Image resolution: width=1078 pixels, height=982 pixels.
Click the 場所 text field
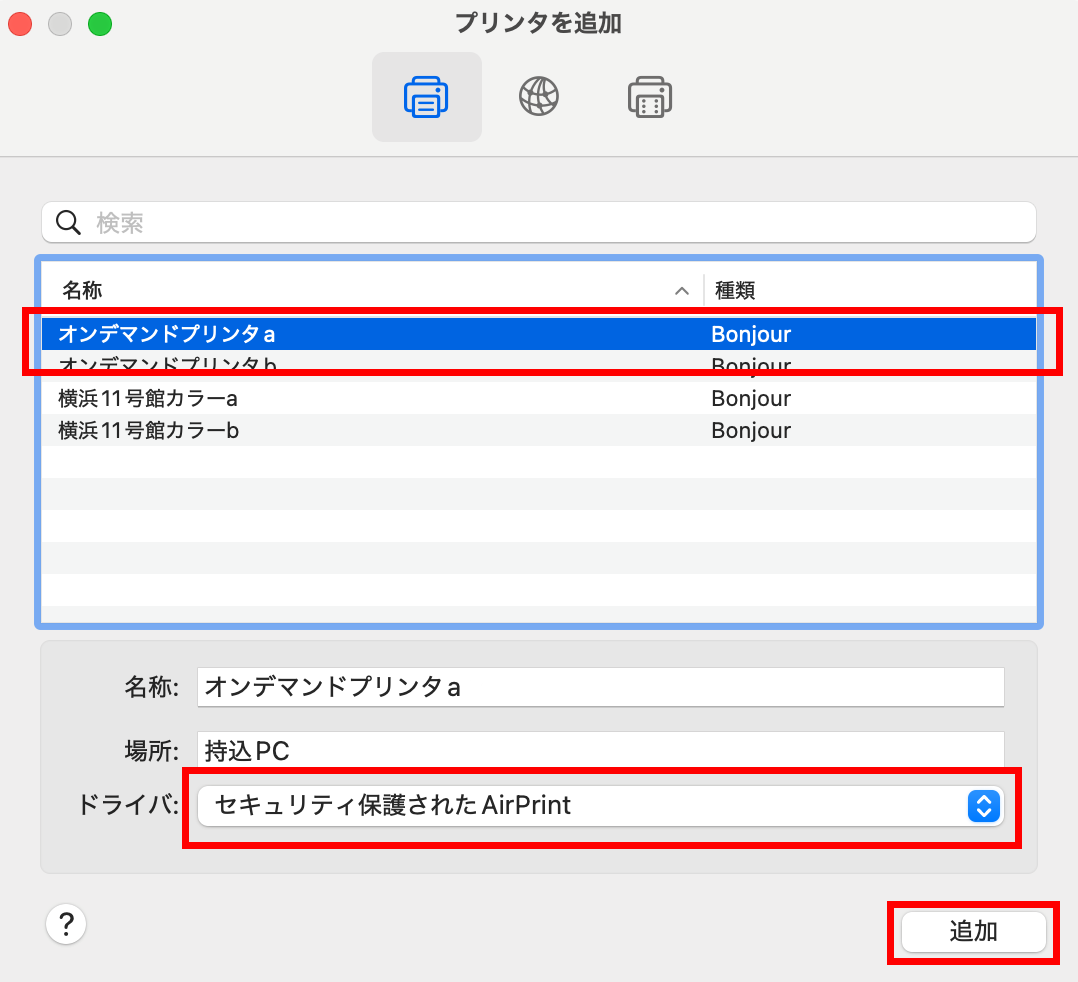[x=600, y=749]
